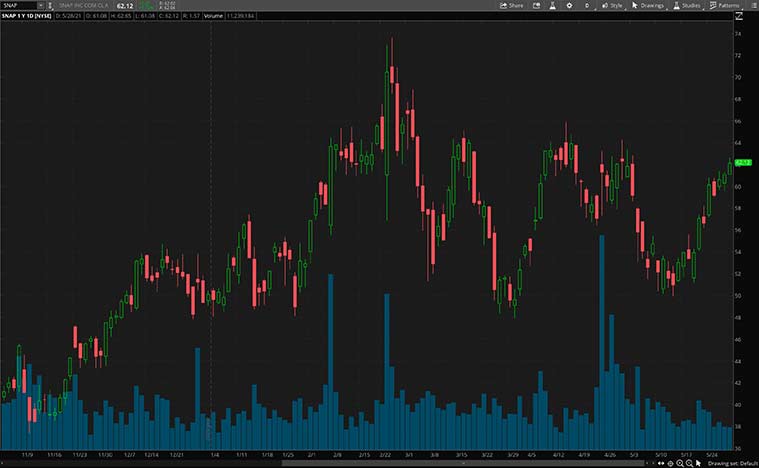The width and height of the screenshot is (759, 468).
Task: Click the crosshair pan icon at bottom
Action: 670,464
